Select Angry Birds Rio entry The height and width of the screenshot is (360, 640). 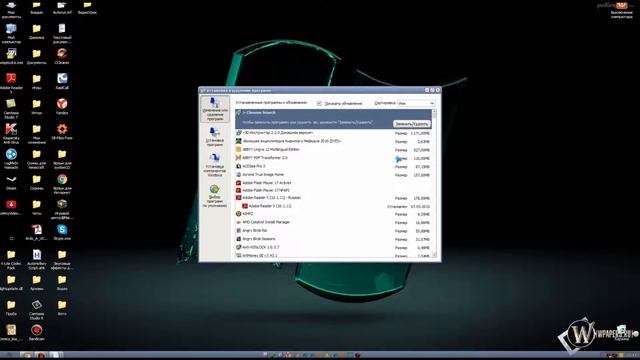[333, 231]
